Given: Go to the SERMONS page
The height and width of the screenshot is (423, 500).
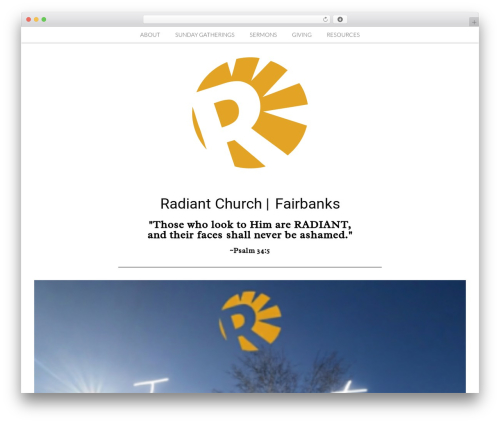Looking at the screenshot, I should [x=263, y=35].
